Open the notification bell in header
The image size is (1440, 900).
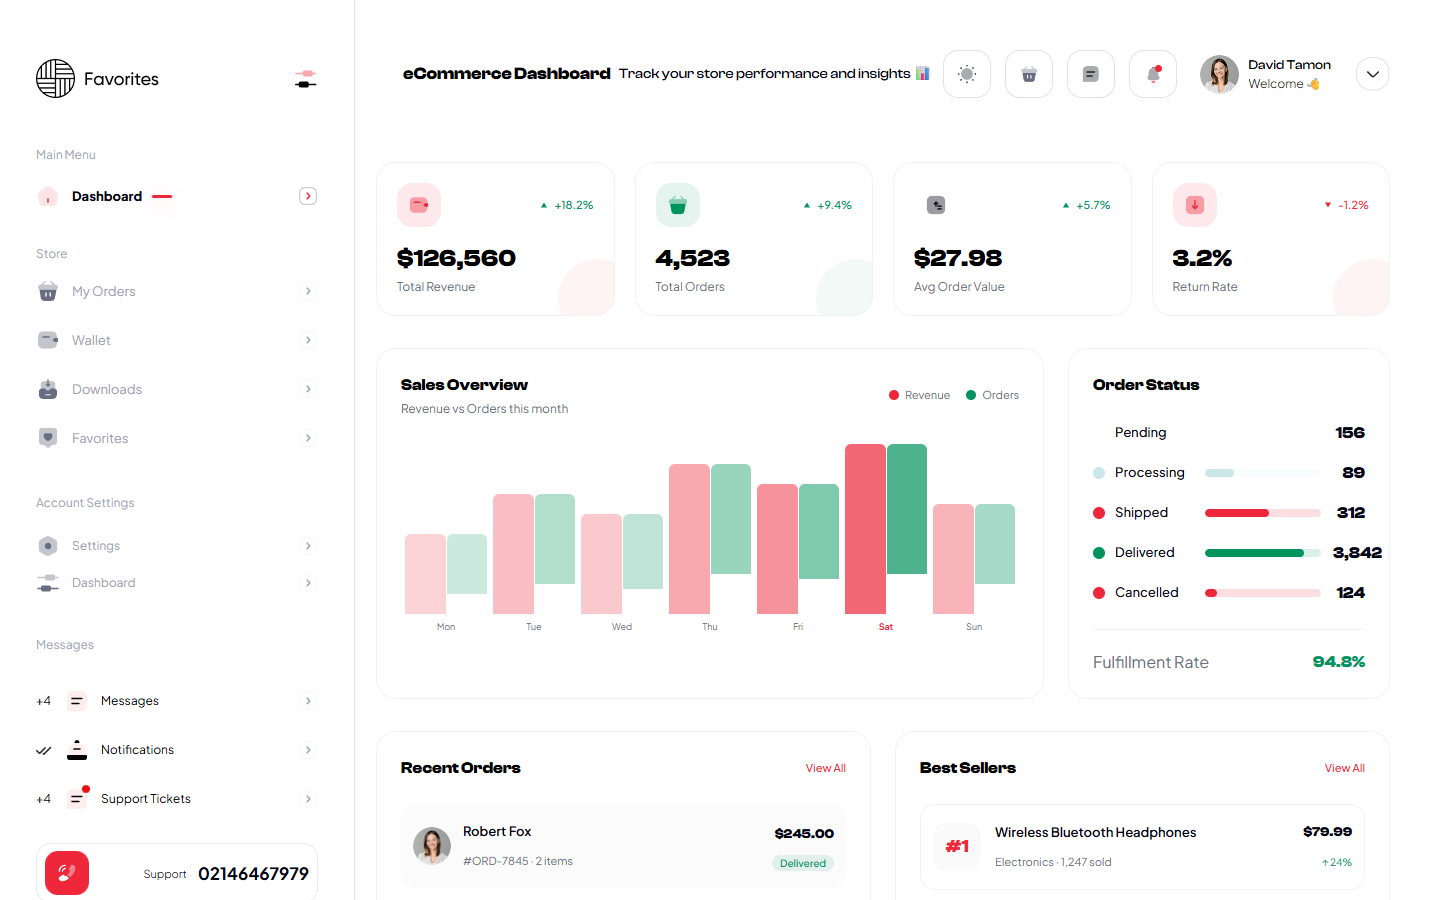[x=1152, y=74]
